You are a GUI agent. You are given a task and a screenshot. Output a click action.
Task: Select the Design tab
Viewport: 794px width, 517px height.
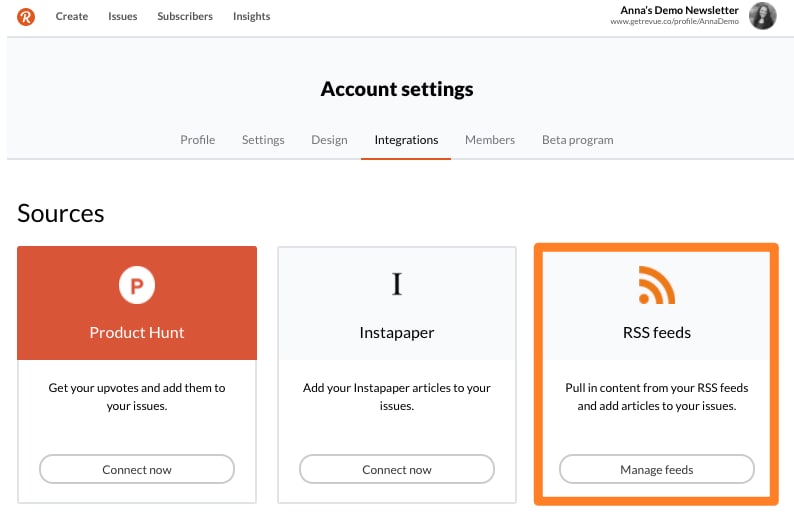tap(329, 140)
